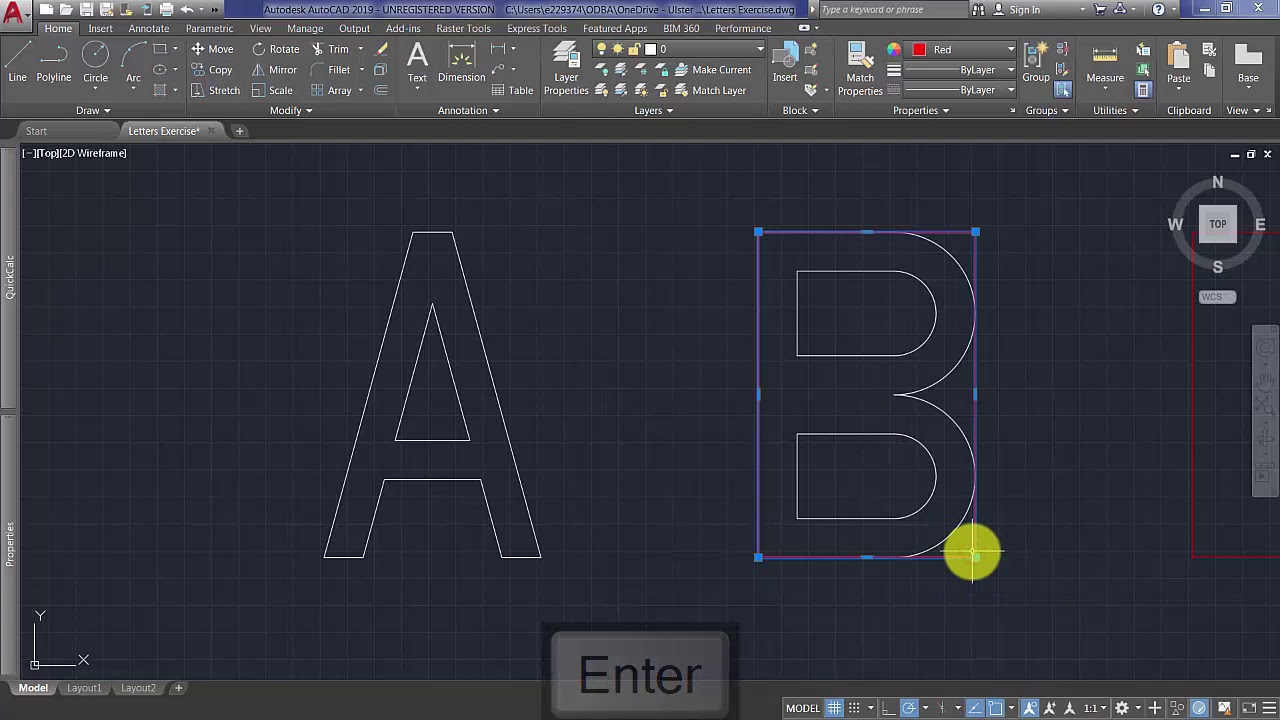The image size is (1280, 720).
Task: Click the Group objects tool
Action: [1036, 62]
